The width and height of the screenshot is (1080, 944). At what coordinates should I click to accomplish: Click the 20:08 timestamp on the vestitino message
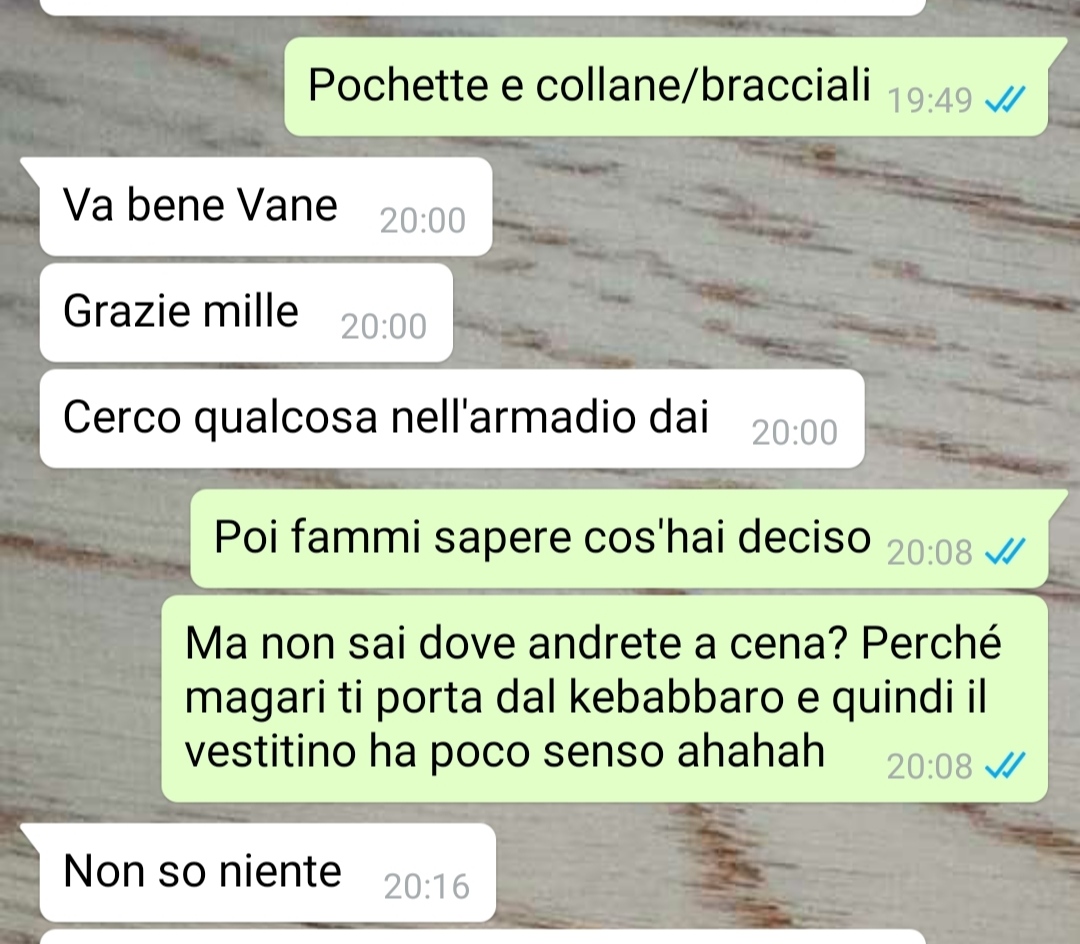tap(930, 766)
